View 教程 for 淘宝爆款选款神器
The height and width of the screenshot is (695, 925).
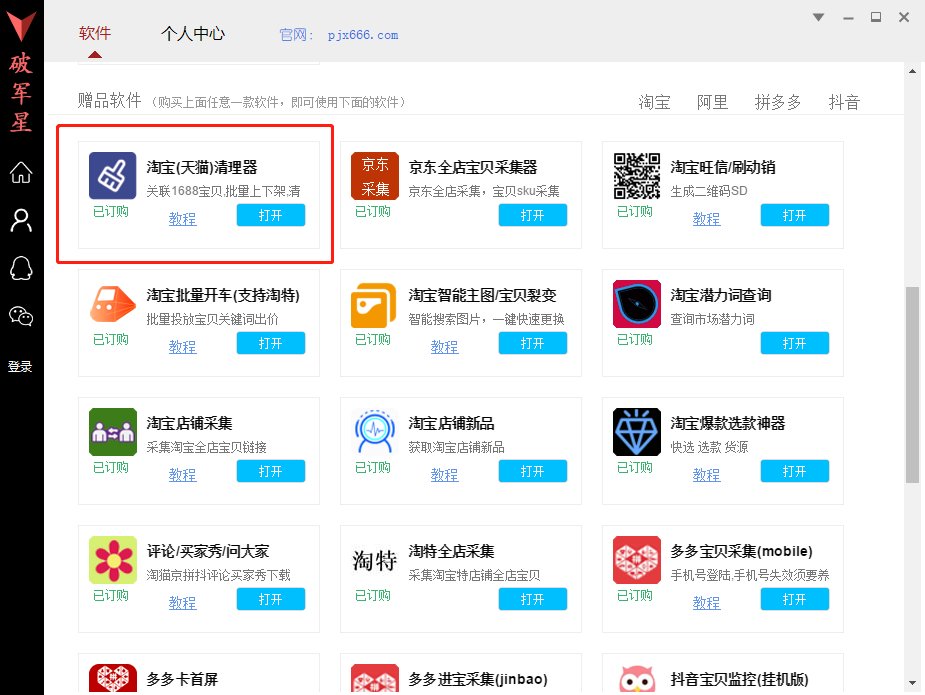point(706,475)
